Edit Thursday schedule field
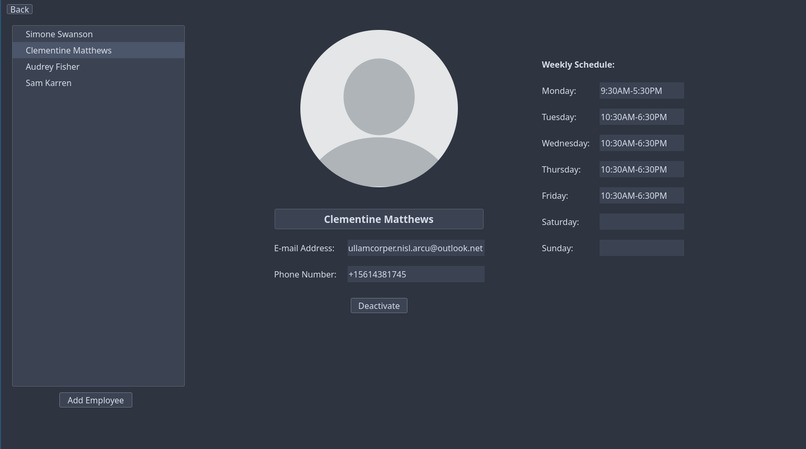Viewport: 806px width, 449px height. coord(642,169)
